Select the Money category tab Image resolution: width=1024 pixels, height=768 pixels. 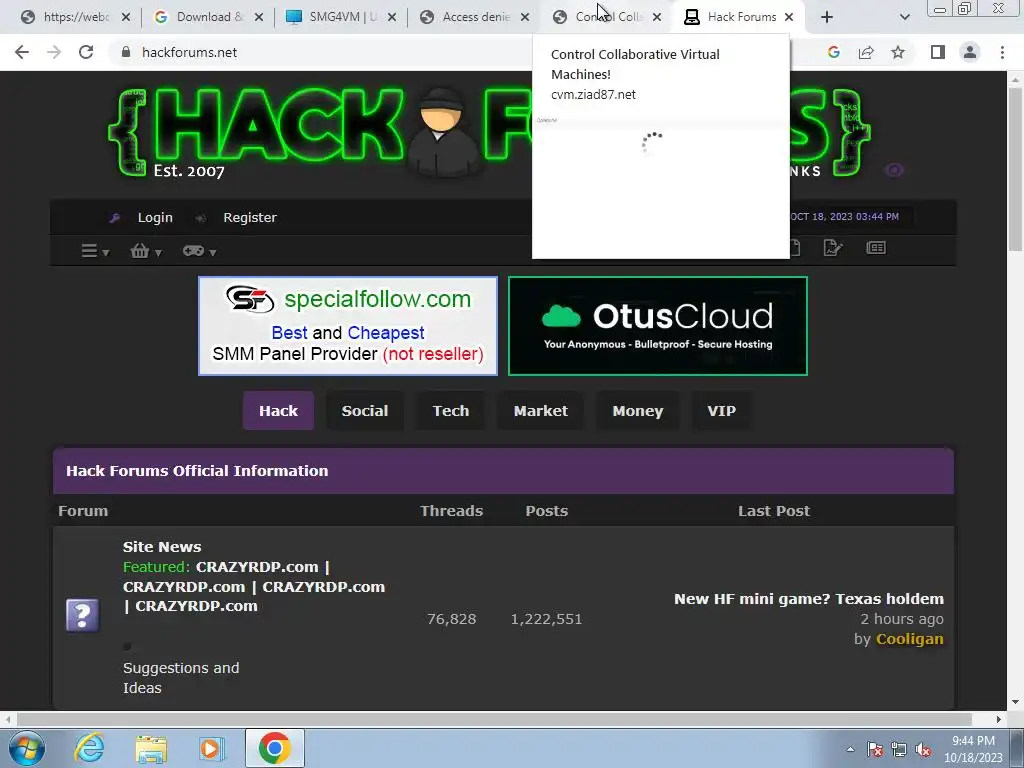click(637, 411)
